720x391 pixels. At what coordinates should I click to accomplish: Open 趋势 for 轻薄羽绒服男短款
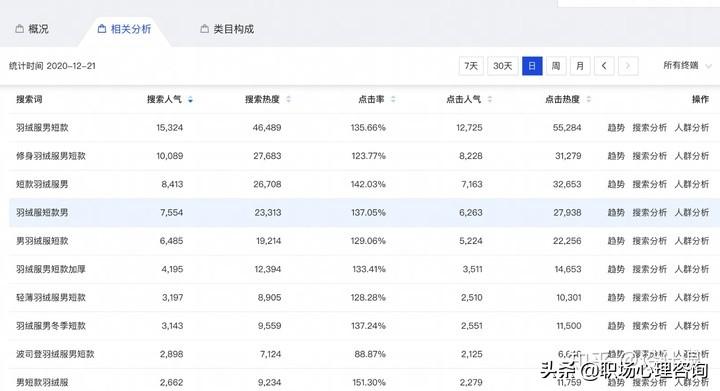616,298
